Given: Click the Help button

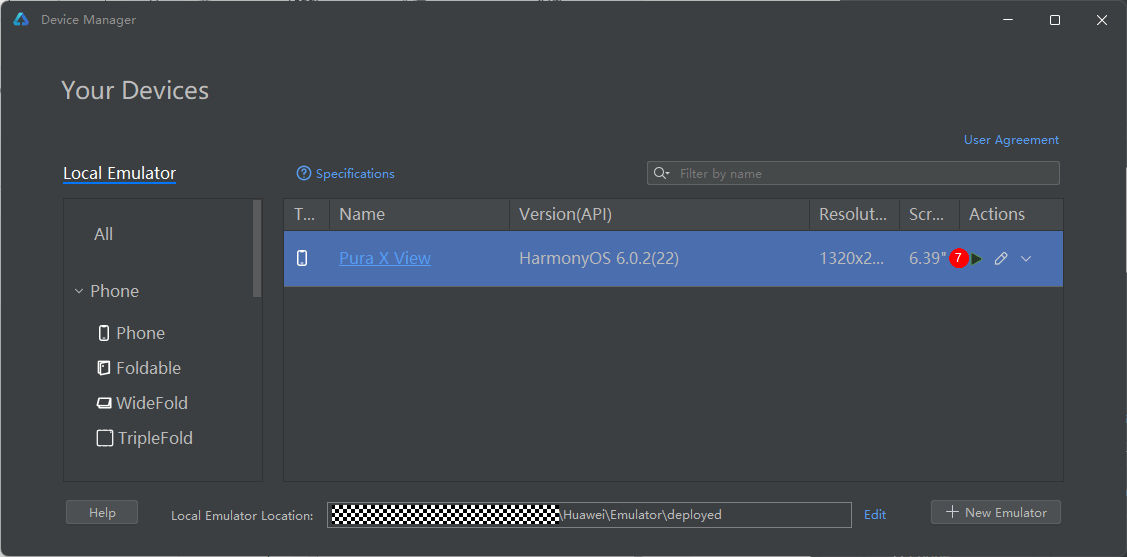Looking at the screenshot, I should pos(102,512).
